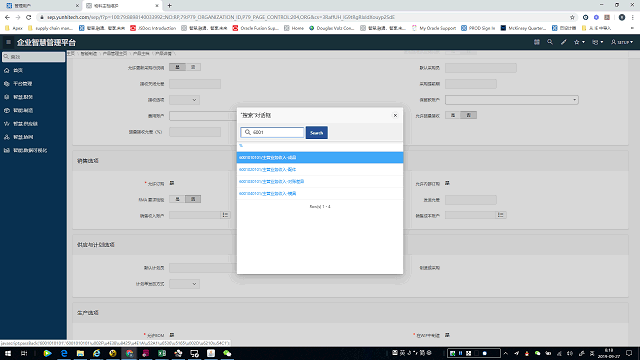Click the grid apps icon in header
The image size is (640, 360).
(x=537, y=42)
